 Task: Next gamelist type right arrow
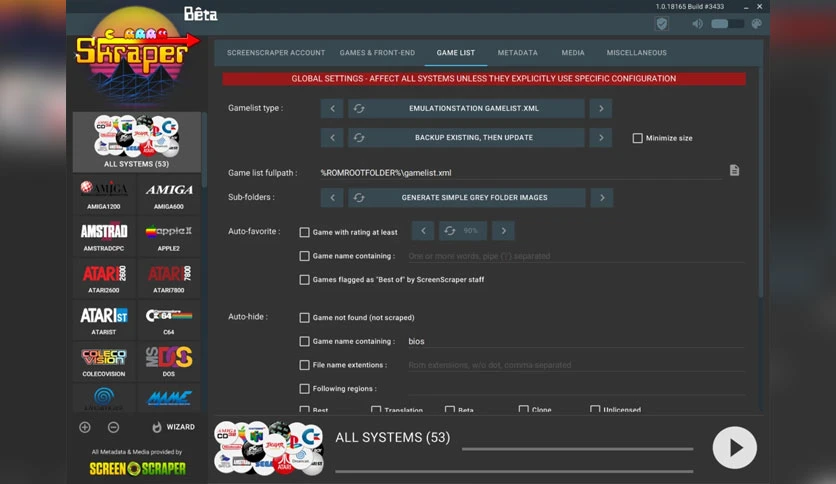pyautogui.click(x=601, y=108)
